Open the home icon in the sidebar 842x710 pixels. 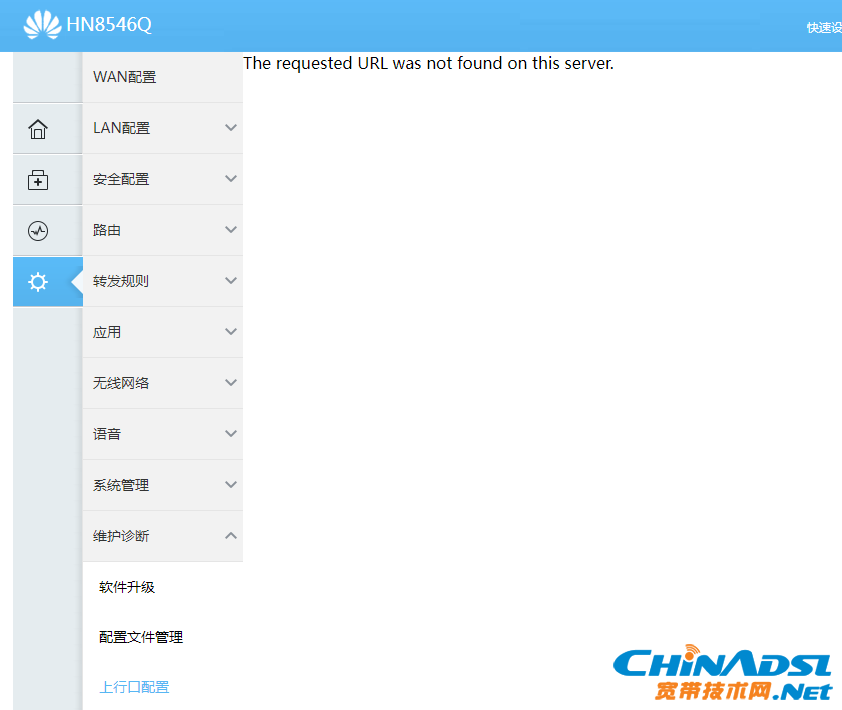[38, 129]
